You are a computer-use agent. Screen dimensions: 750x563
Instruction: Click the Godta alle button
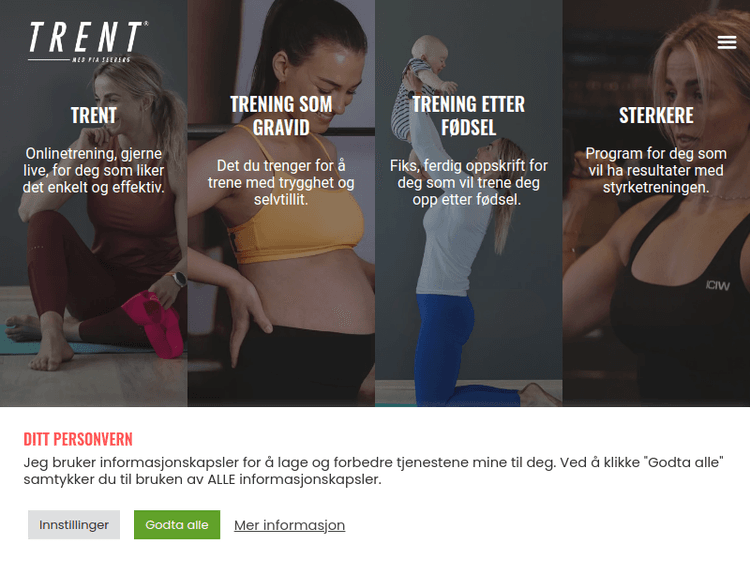177,525
